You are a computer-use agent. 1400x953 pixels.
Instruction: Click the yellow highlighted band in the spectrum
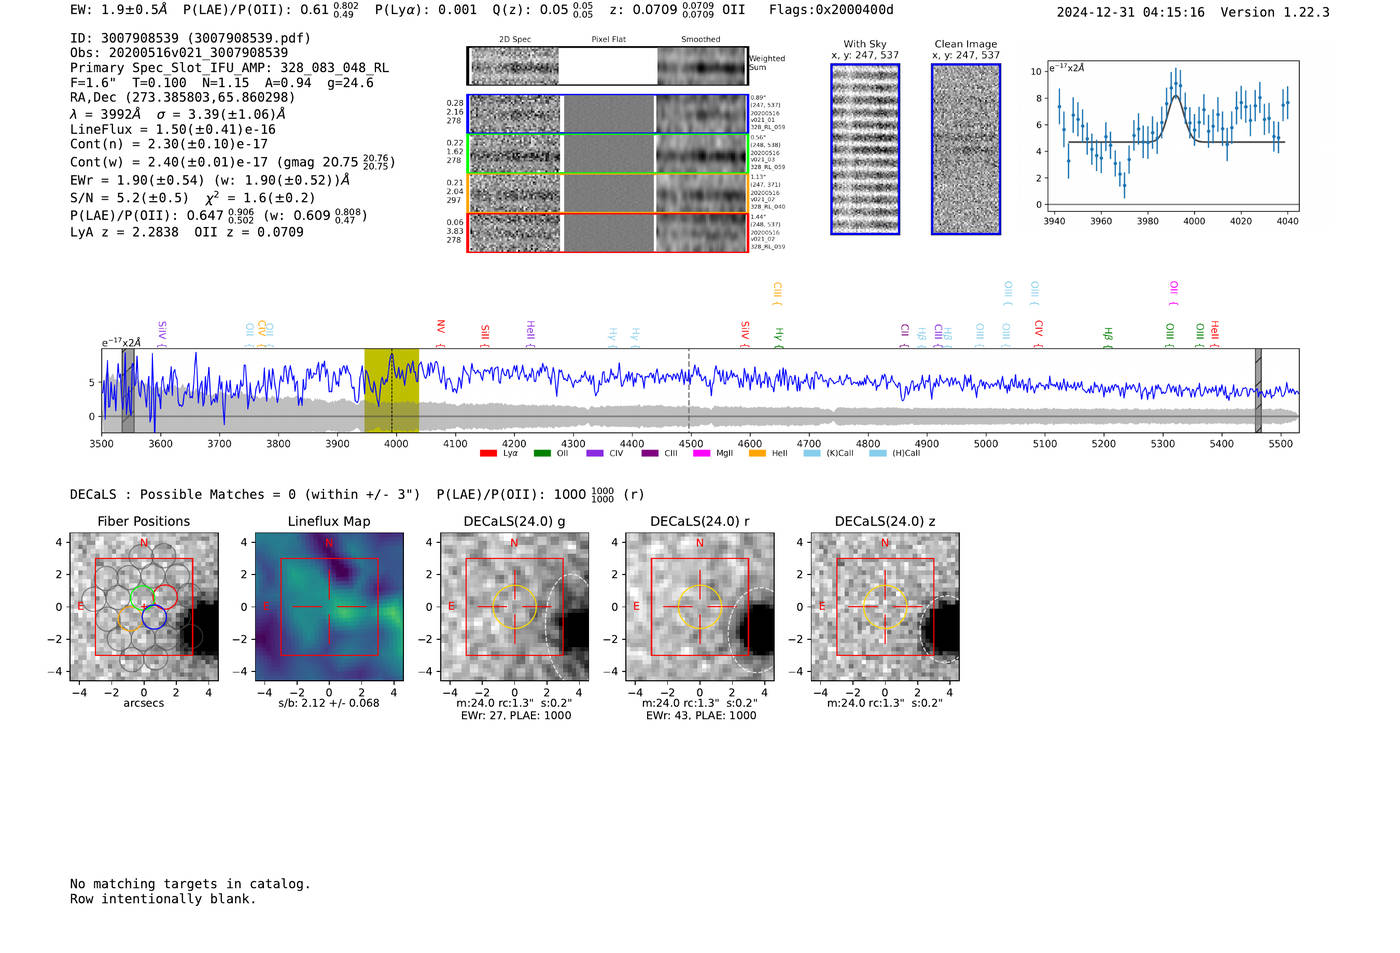point(391,391)
